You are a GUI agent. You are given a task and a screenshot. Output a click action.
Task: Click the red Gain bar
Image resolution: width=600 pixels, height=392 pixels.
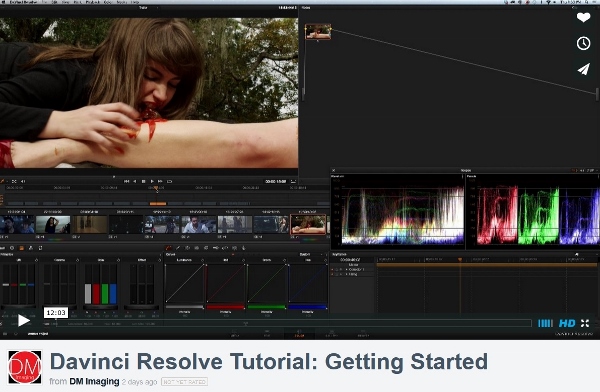coord(96,294)
